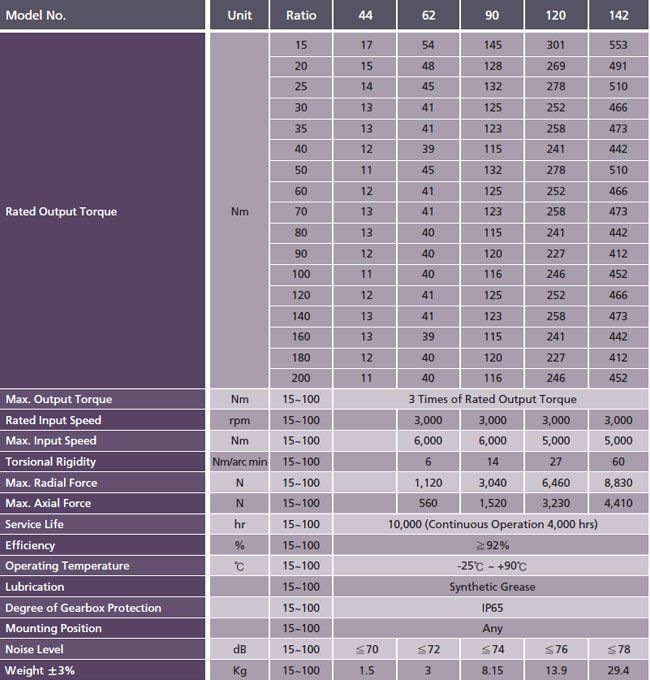The image size is (650, 680).
Task: Select the 'Ratio' column header
Action: (x=301, y=15)
